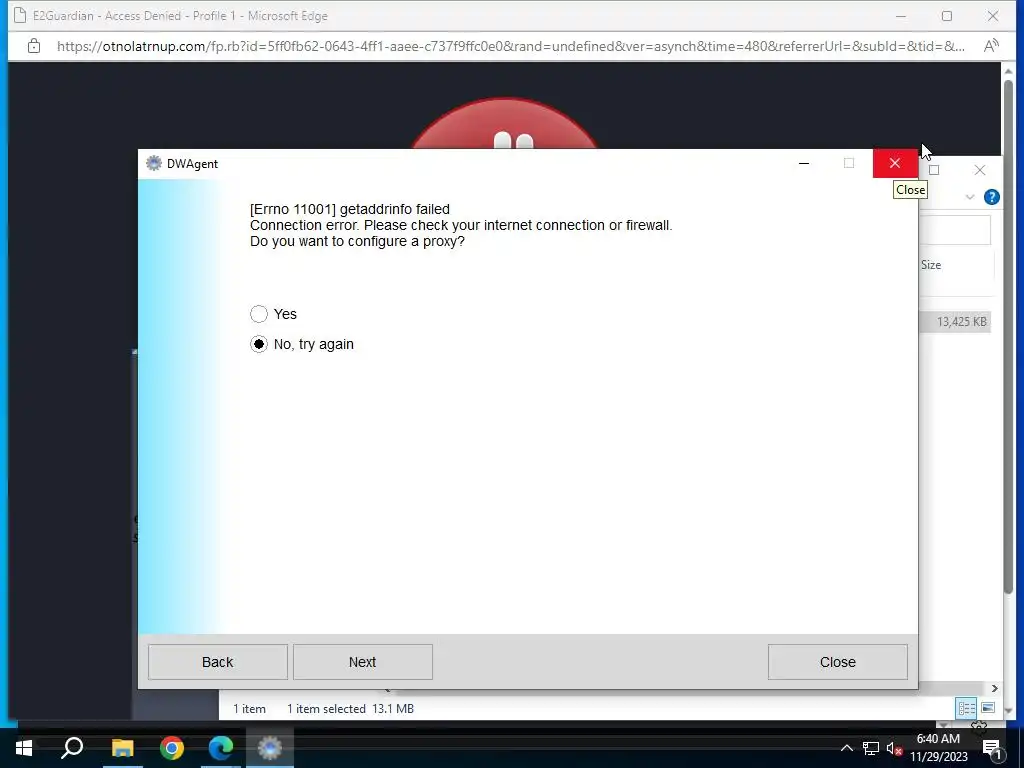Open Google Chrome from the taskbar

[x=172, y=748]
